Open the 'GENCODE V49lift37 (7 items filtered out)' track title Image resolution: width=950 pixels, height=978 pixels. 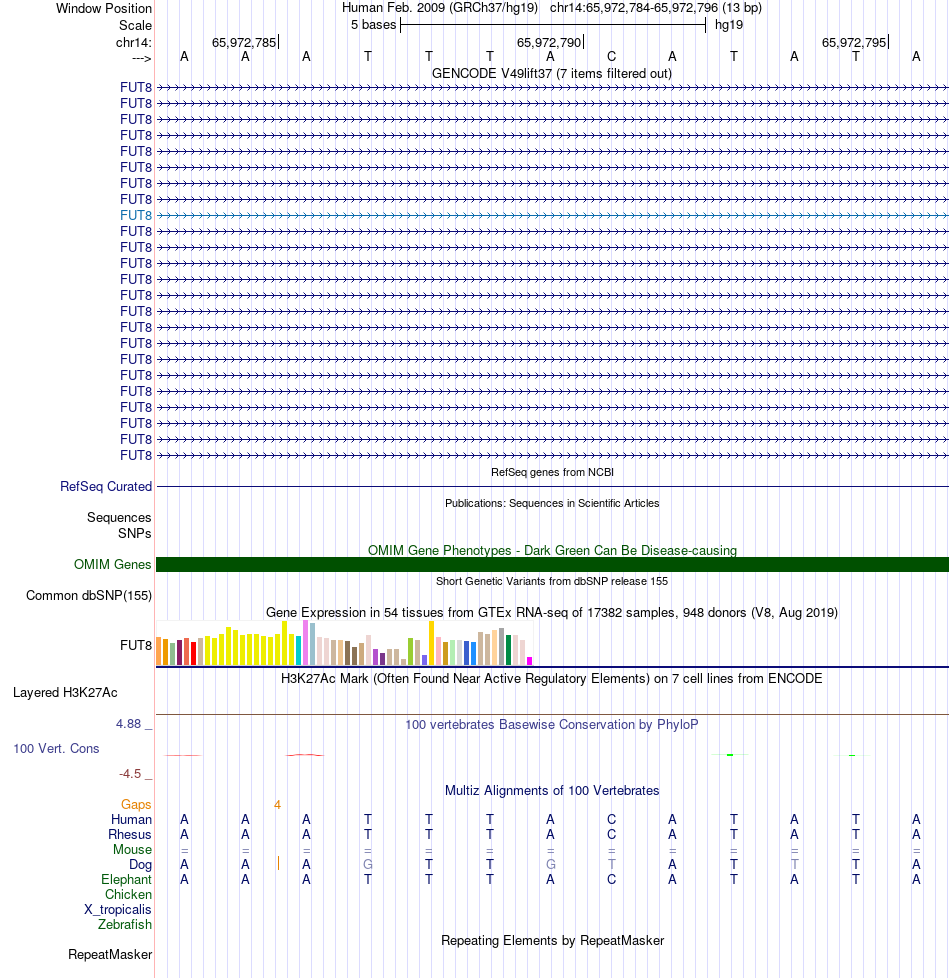point(552,74)
